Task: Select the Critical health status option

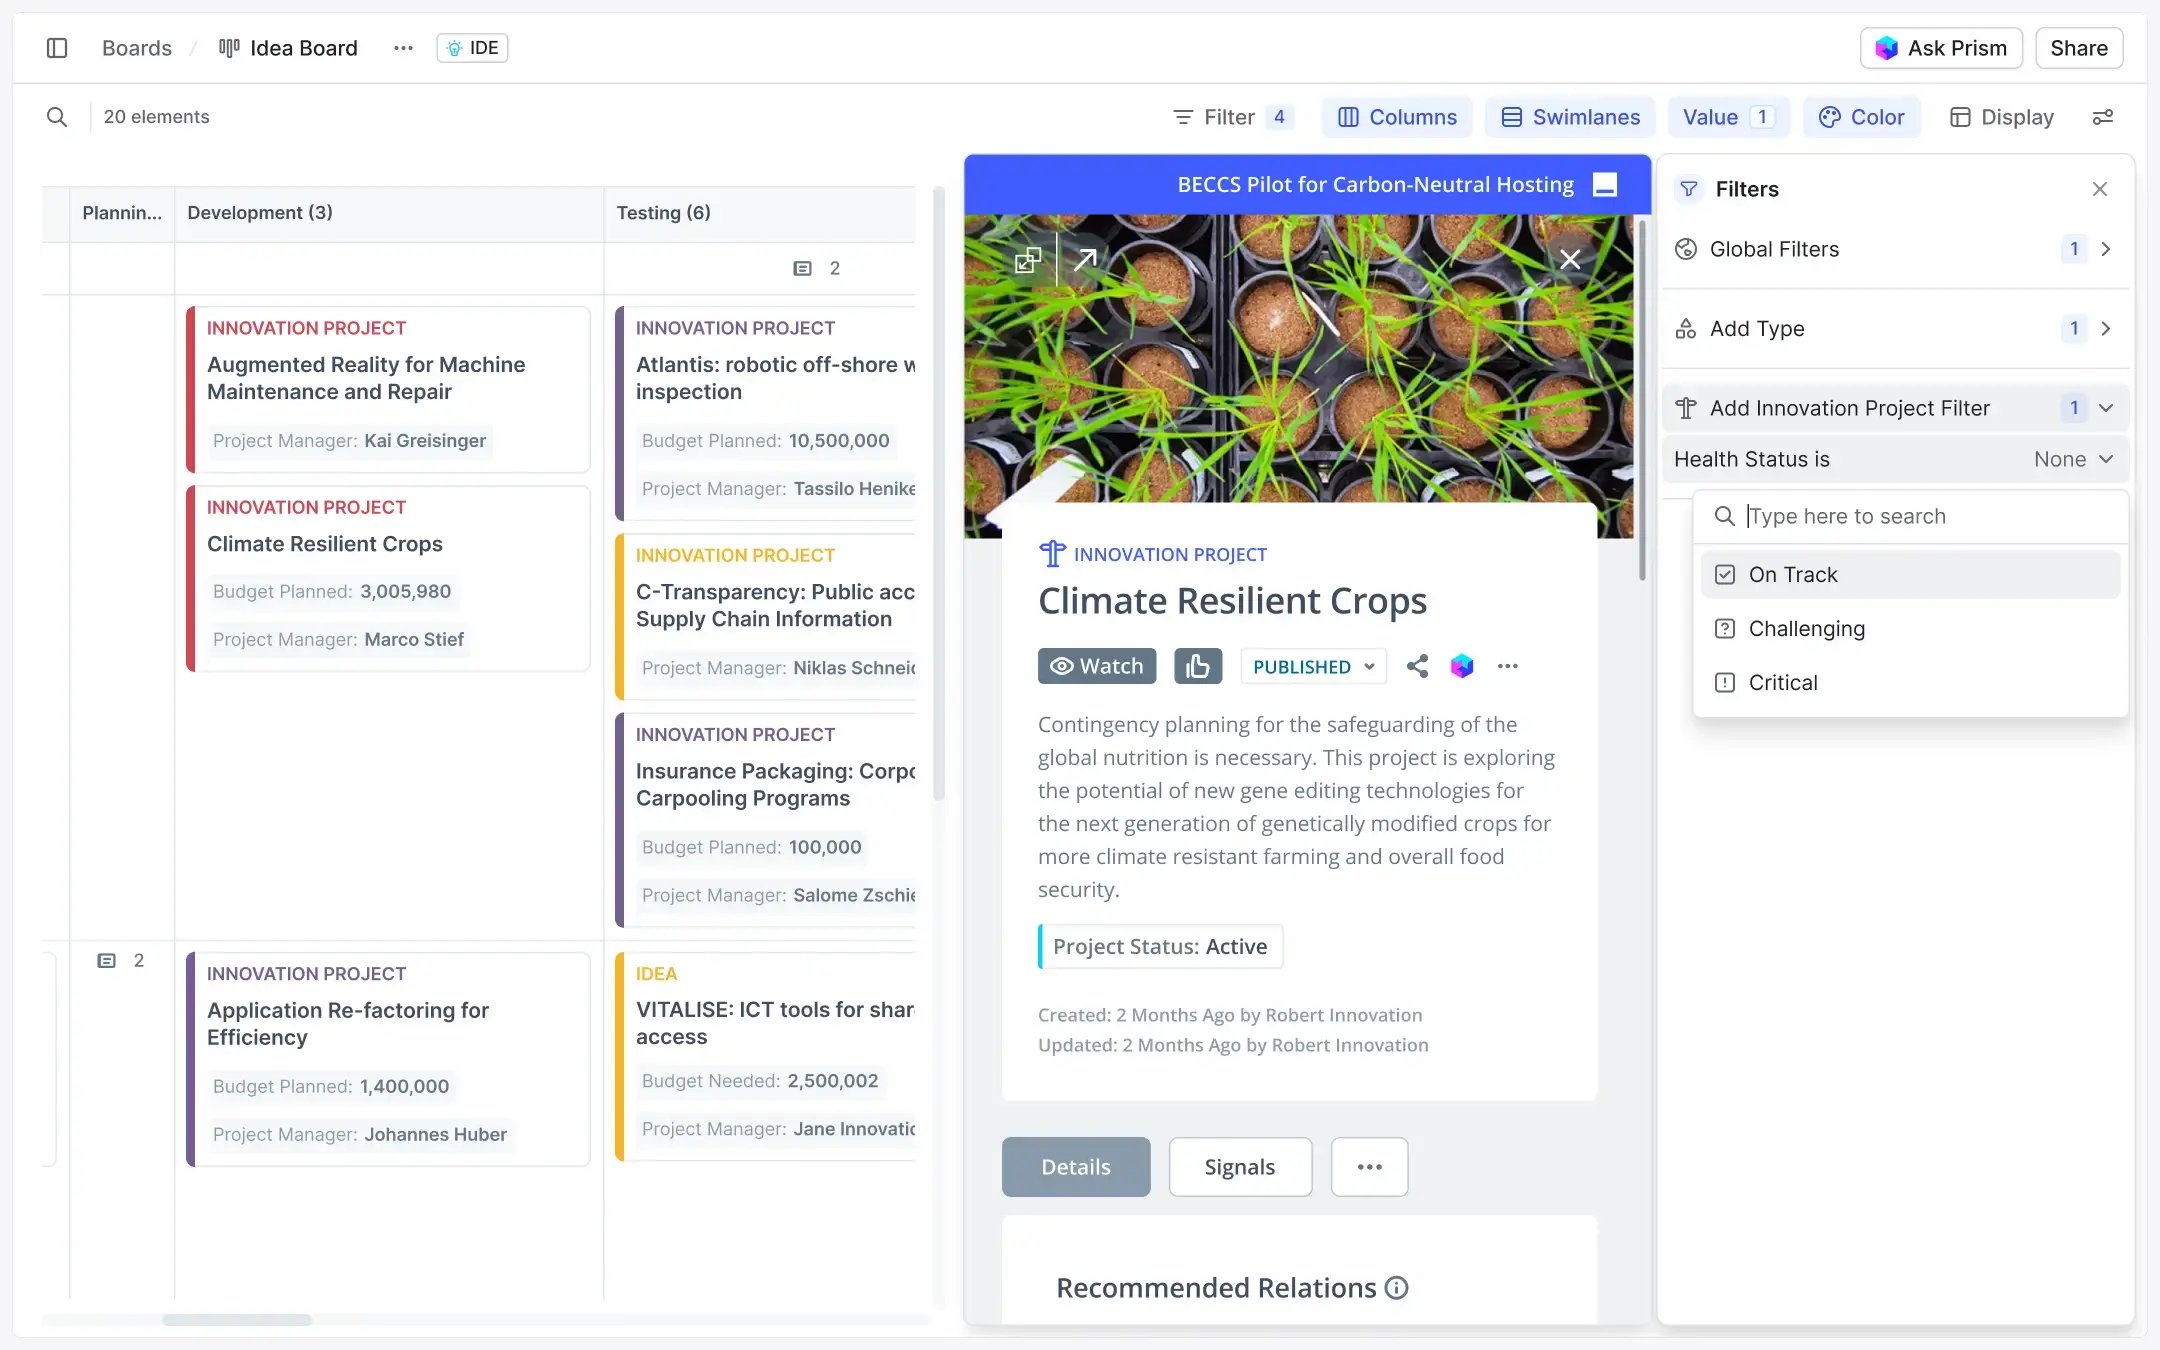Action: (x=1782, y=682)
